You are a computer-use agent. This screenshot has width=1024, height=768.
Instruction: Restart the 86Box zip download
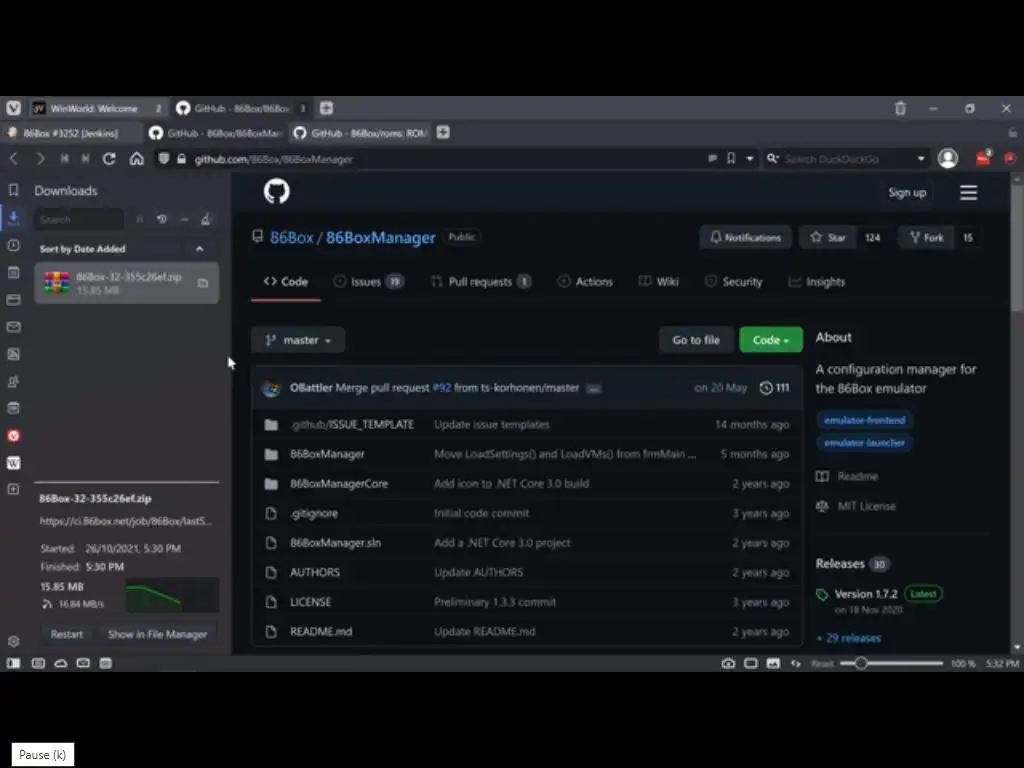click(67, 634)
